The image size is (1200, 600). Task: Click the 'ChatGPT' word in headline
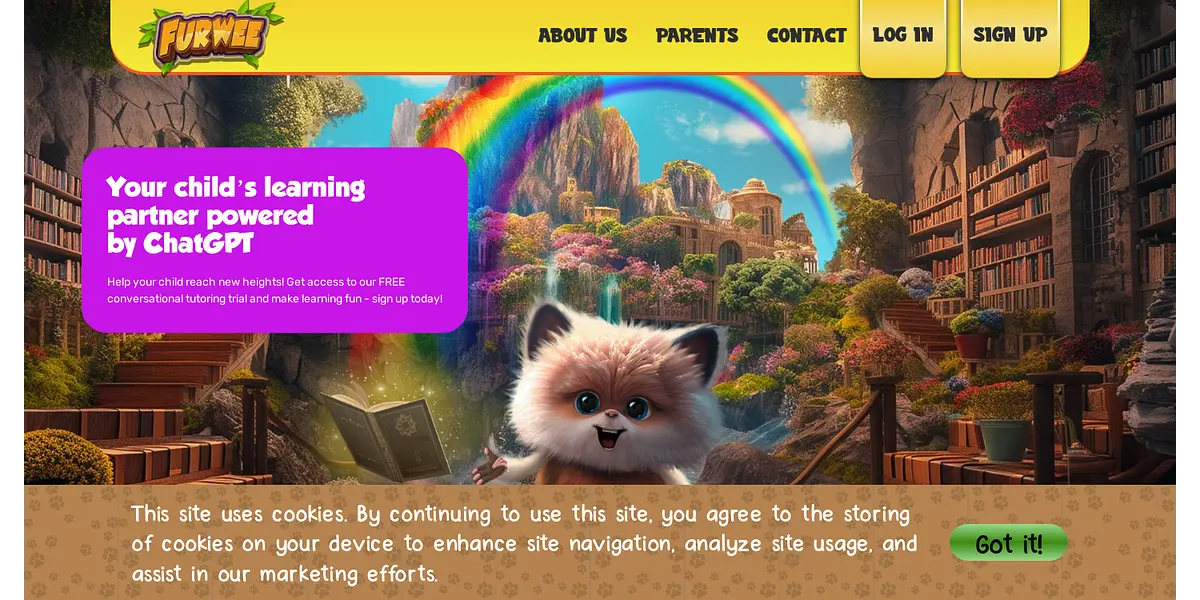coord(198,243)
